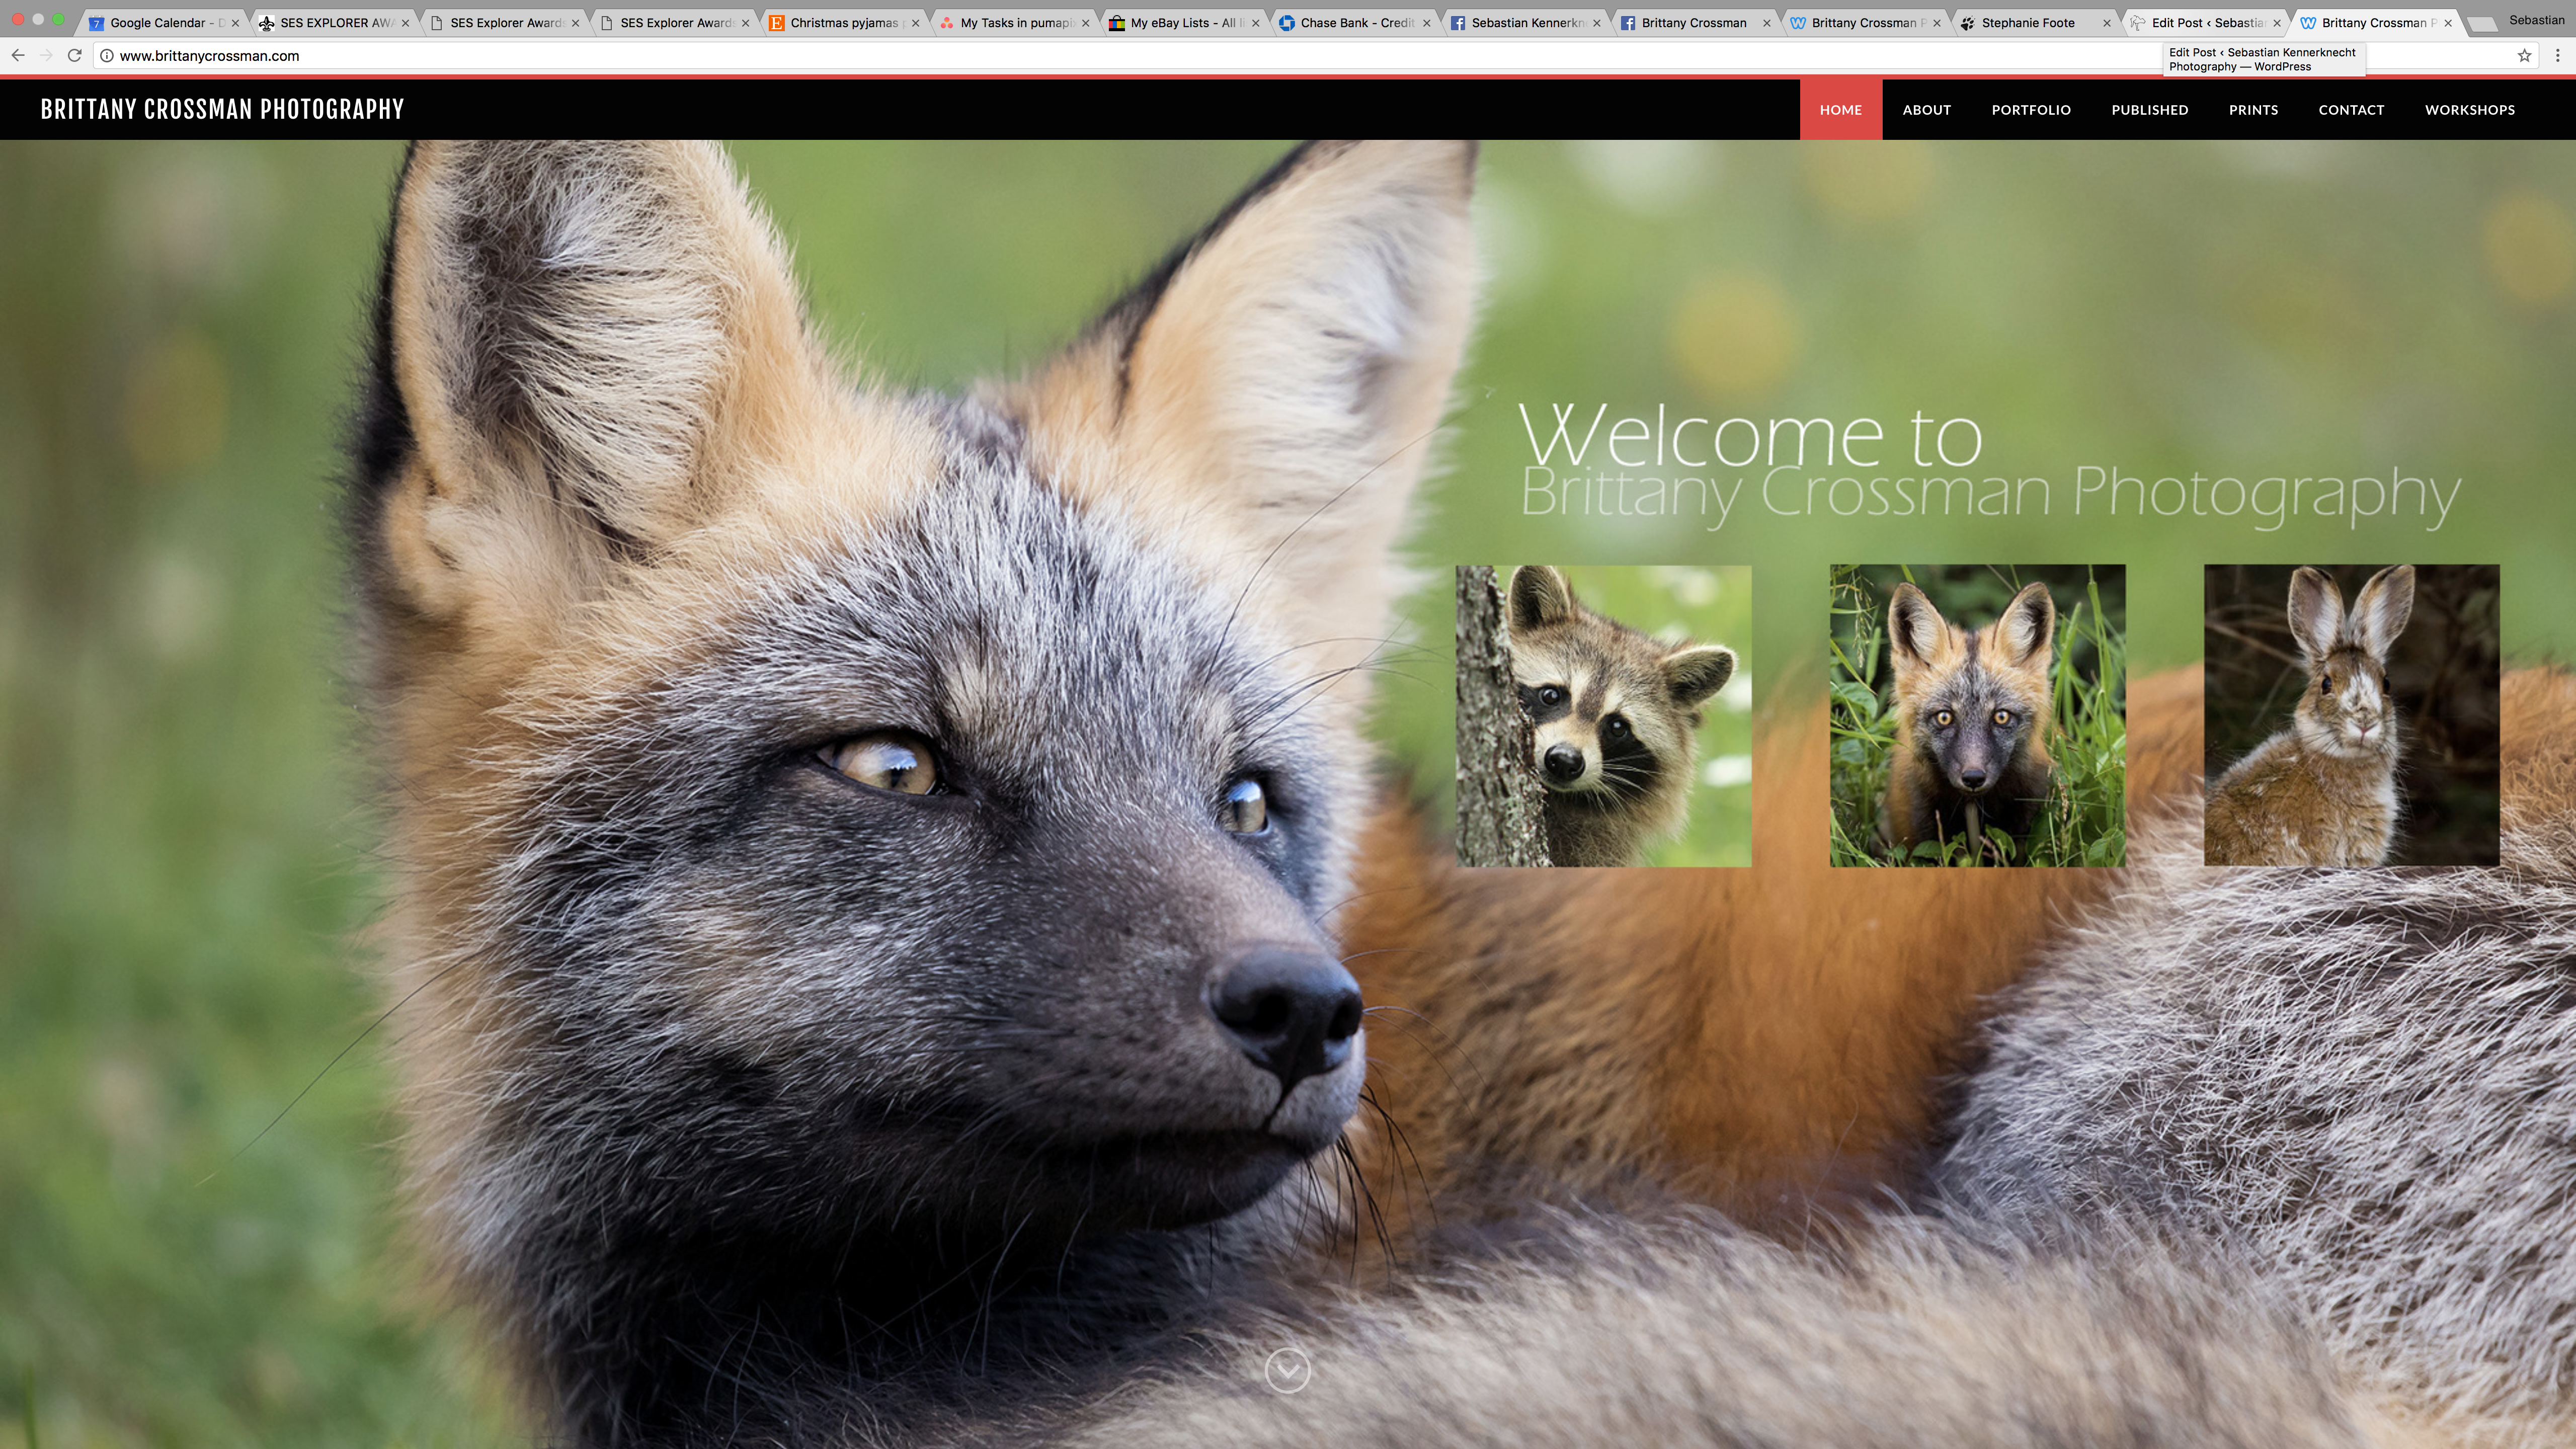Screen dimensions: 2576x1449
Task: Open the raccoon photo thumbnail
Action: [x=1603, y=715]
